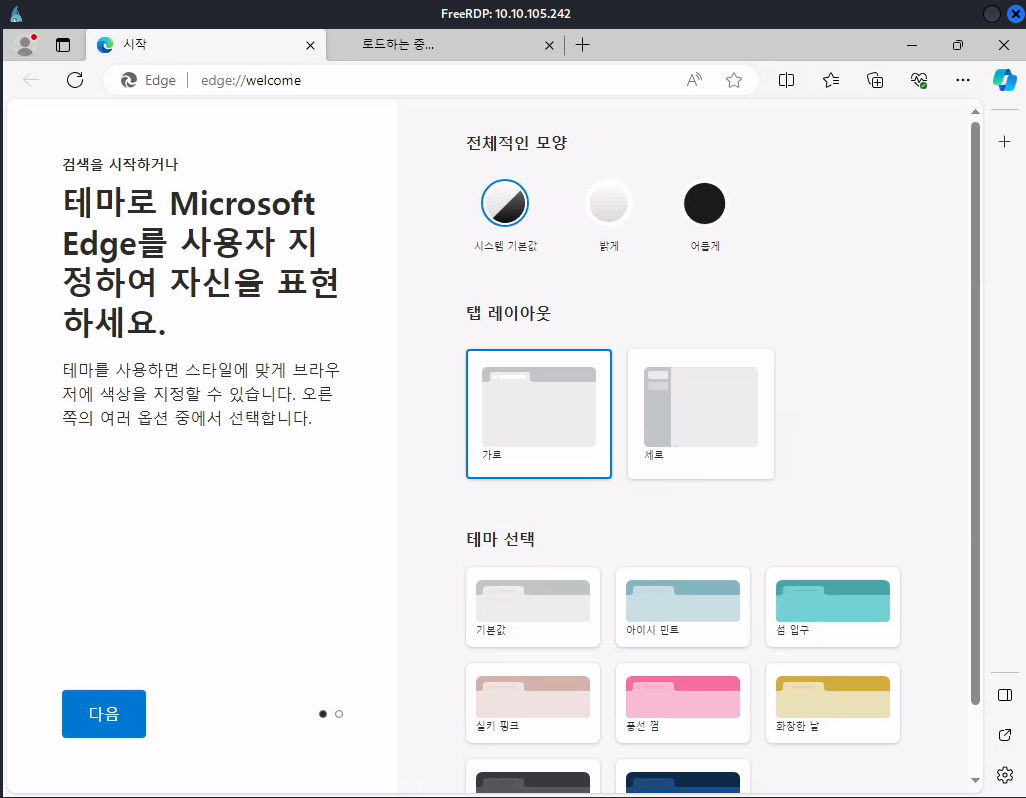This screenshot has width=1026, height=798.
Task: Select the 시스템 기본값 appearance option
Action: (x=505, y=204)
